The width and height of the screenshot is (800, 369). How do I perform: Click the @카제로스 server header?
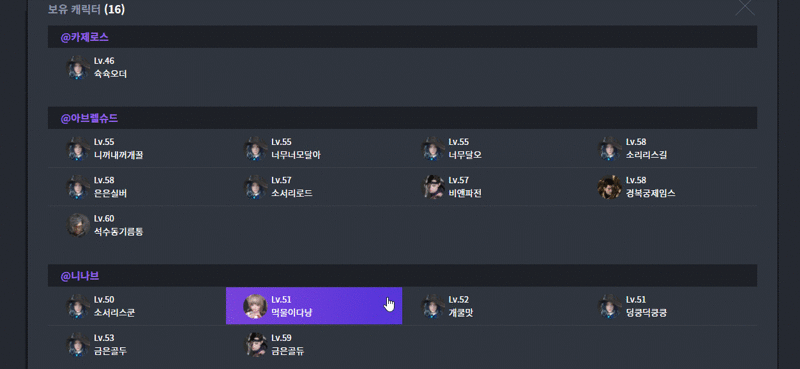coord(403,37)
